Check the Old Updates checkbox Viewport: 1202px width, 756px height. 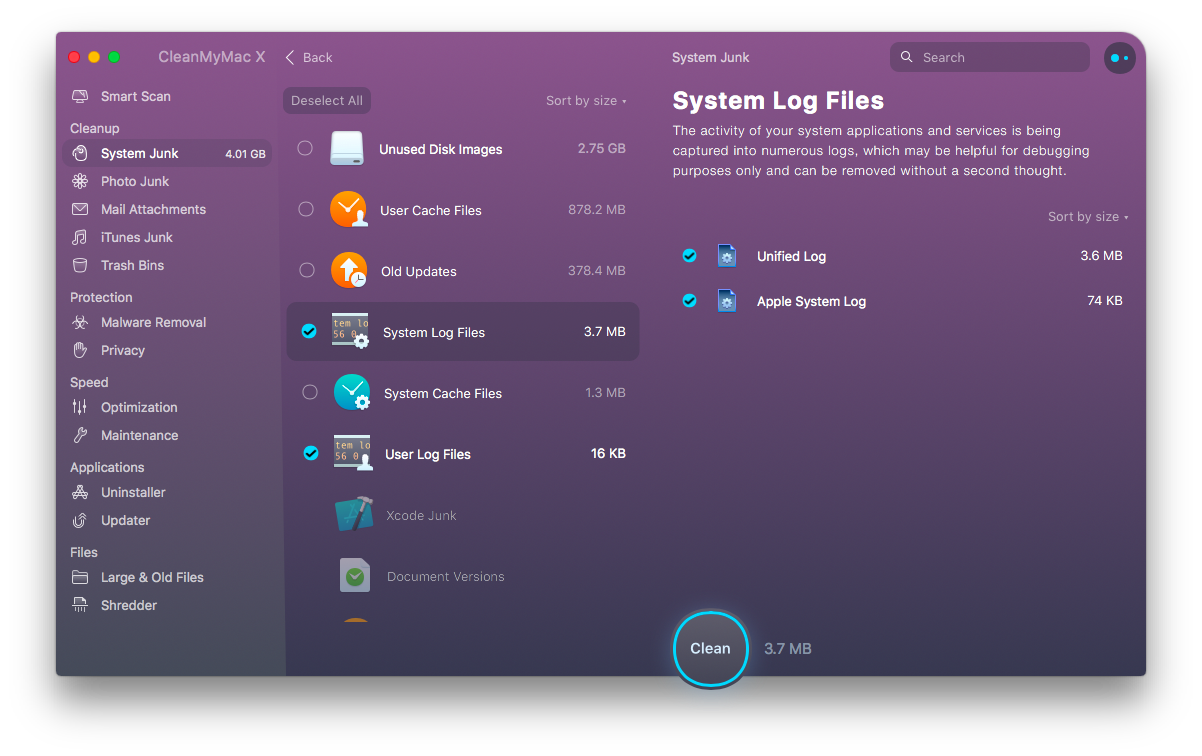307,271
